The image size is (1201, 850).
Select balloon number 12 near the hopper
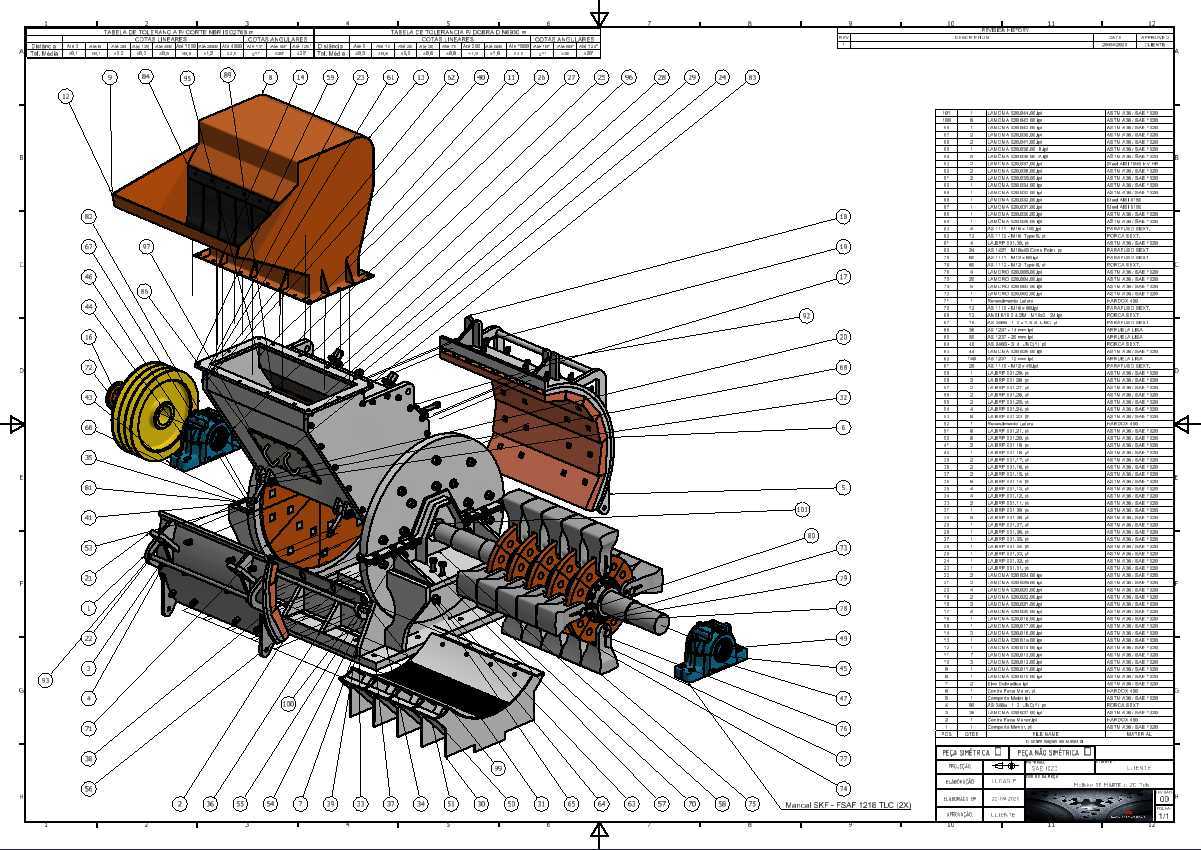(66, 96)
